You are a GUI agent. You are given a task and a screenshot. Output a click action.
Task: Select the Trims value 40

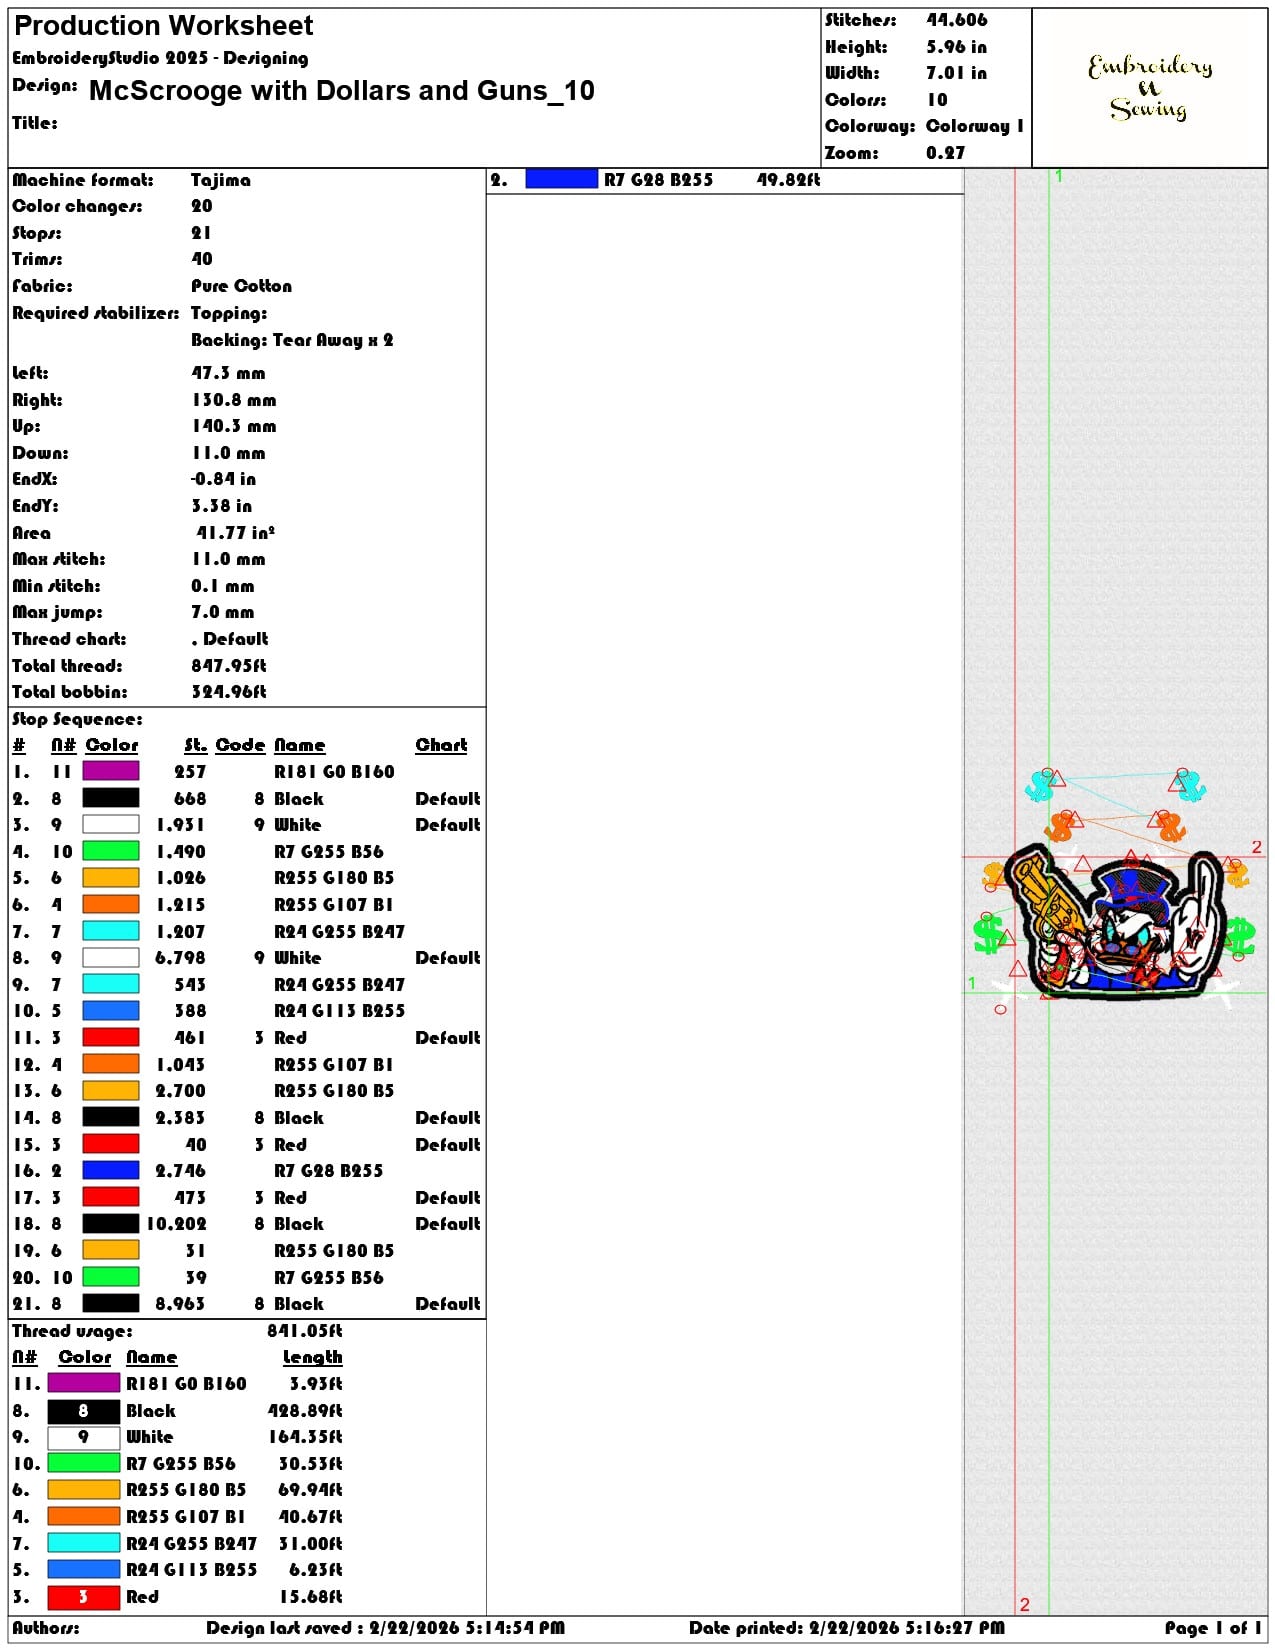202,259
